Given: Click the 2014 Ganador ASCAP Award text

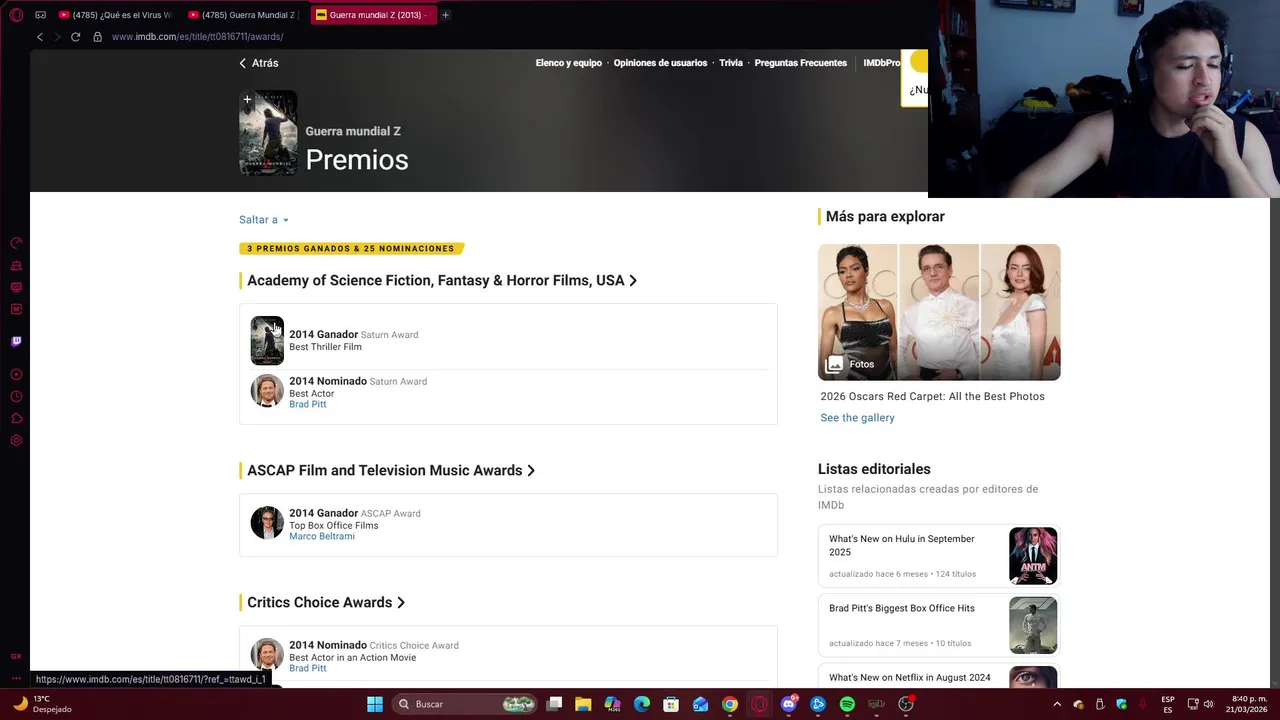Looking at the screenshot, I should tap(355, 513).
